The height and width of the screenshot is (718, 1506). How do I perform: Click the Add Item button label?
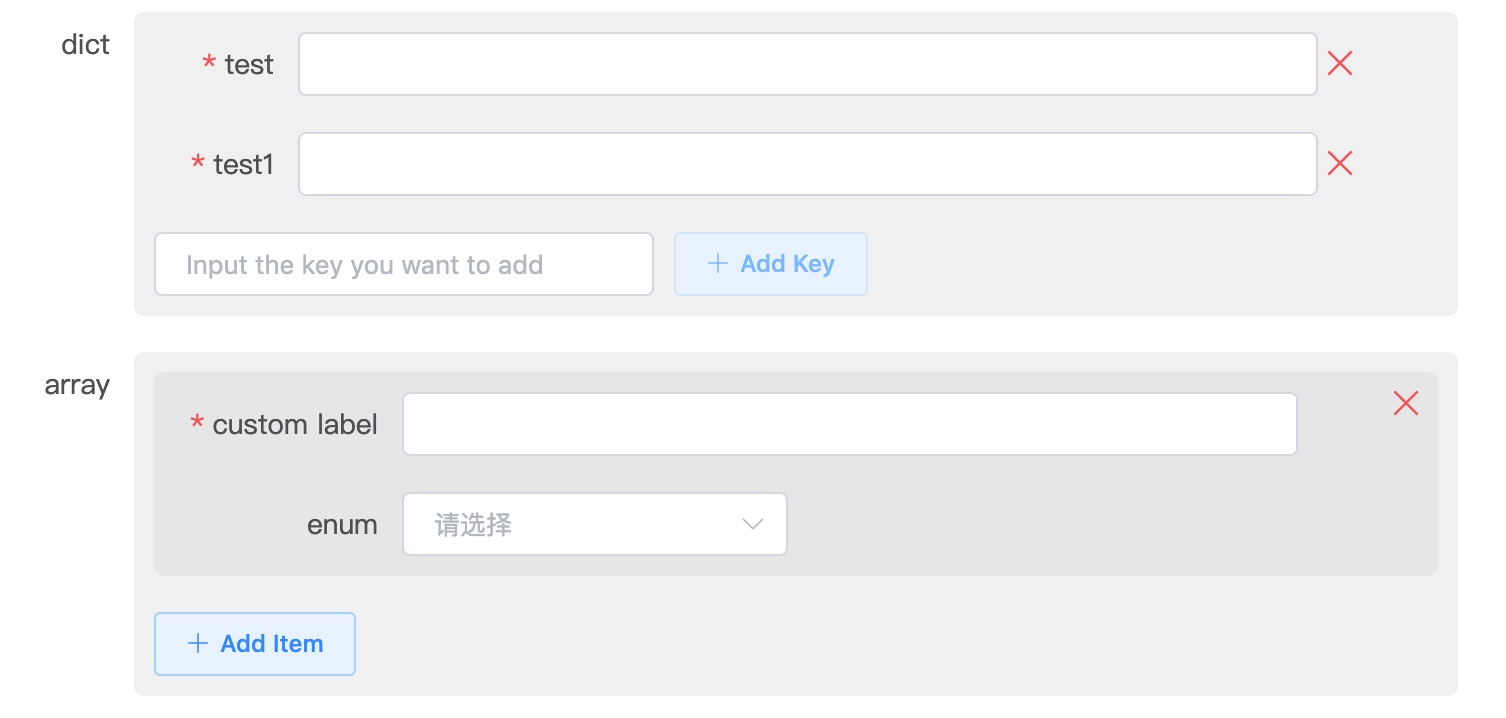pyautogui.click(x=272, y=644)
